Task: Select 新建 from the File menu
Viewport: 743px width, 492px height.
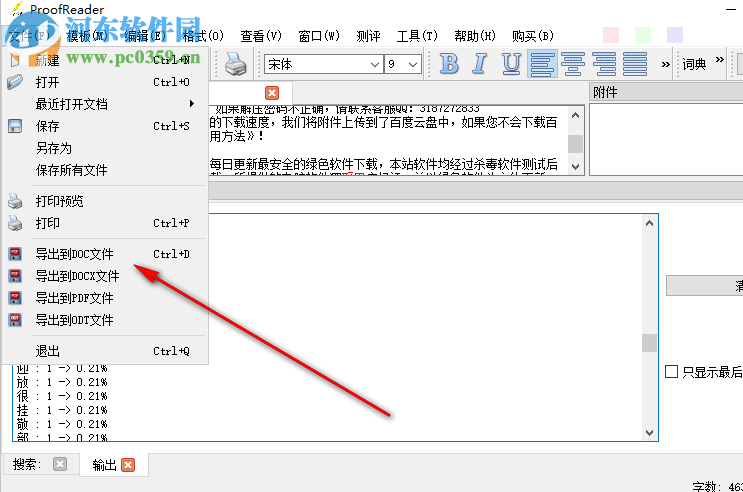Action: click(105, 60)
